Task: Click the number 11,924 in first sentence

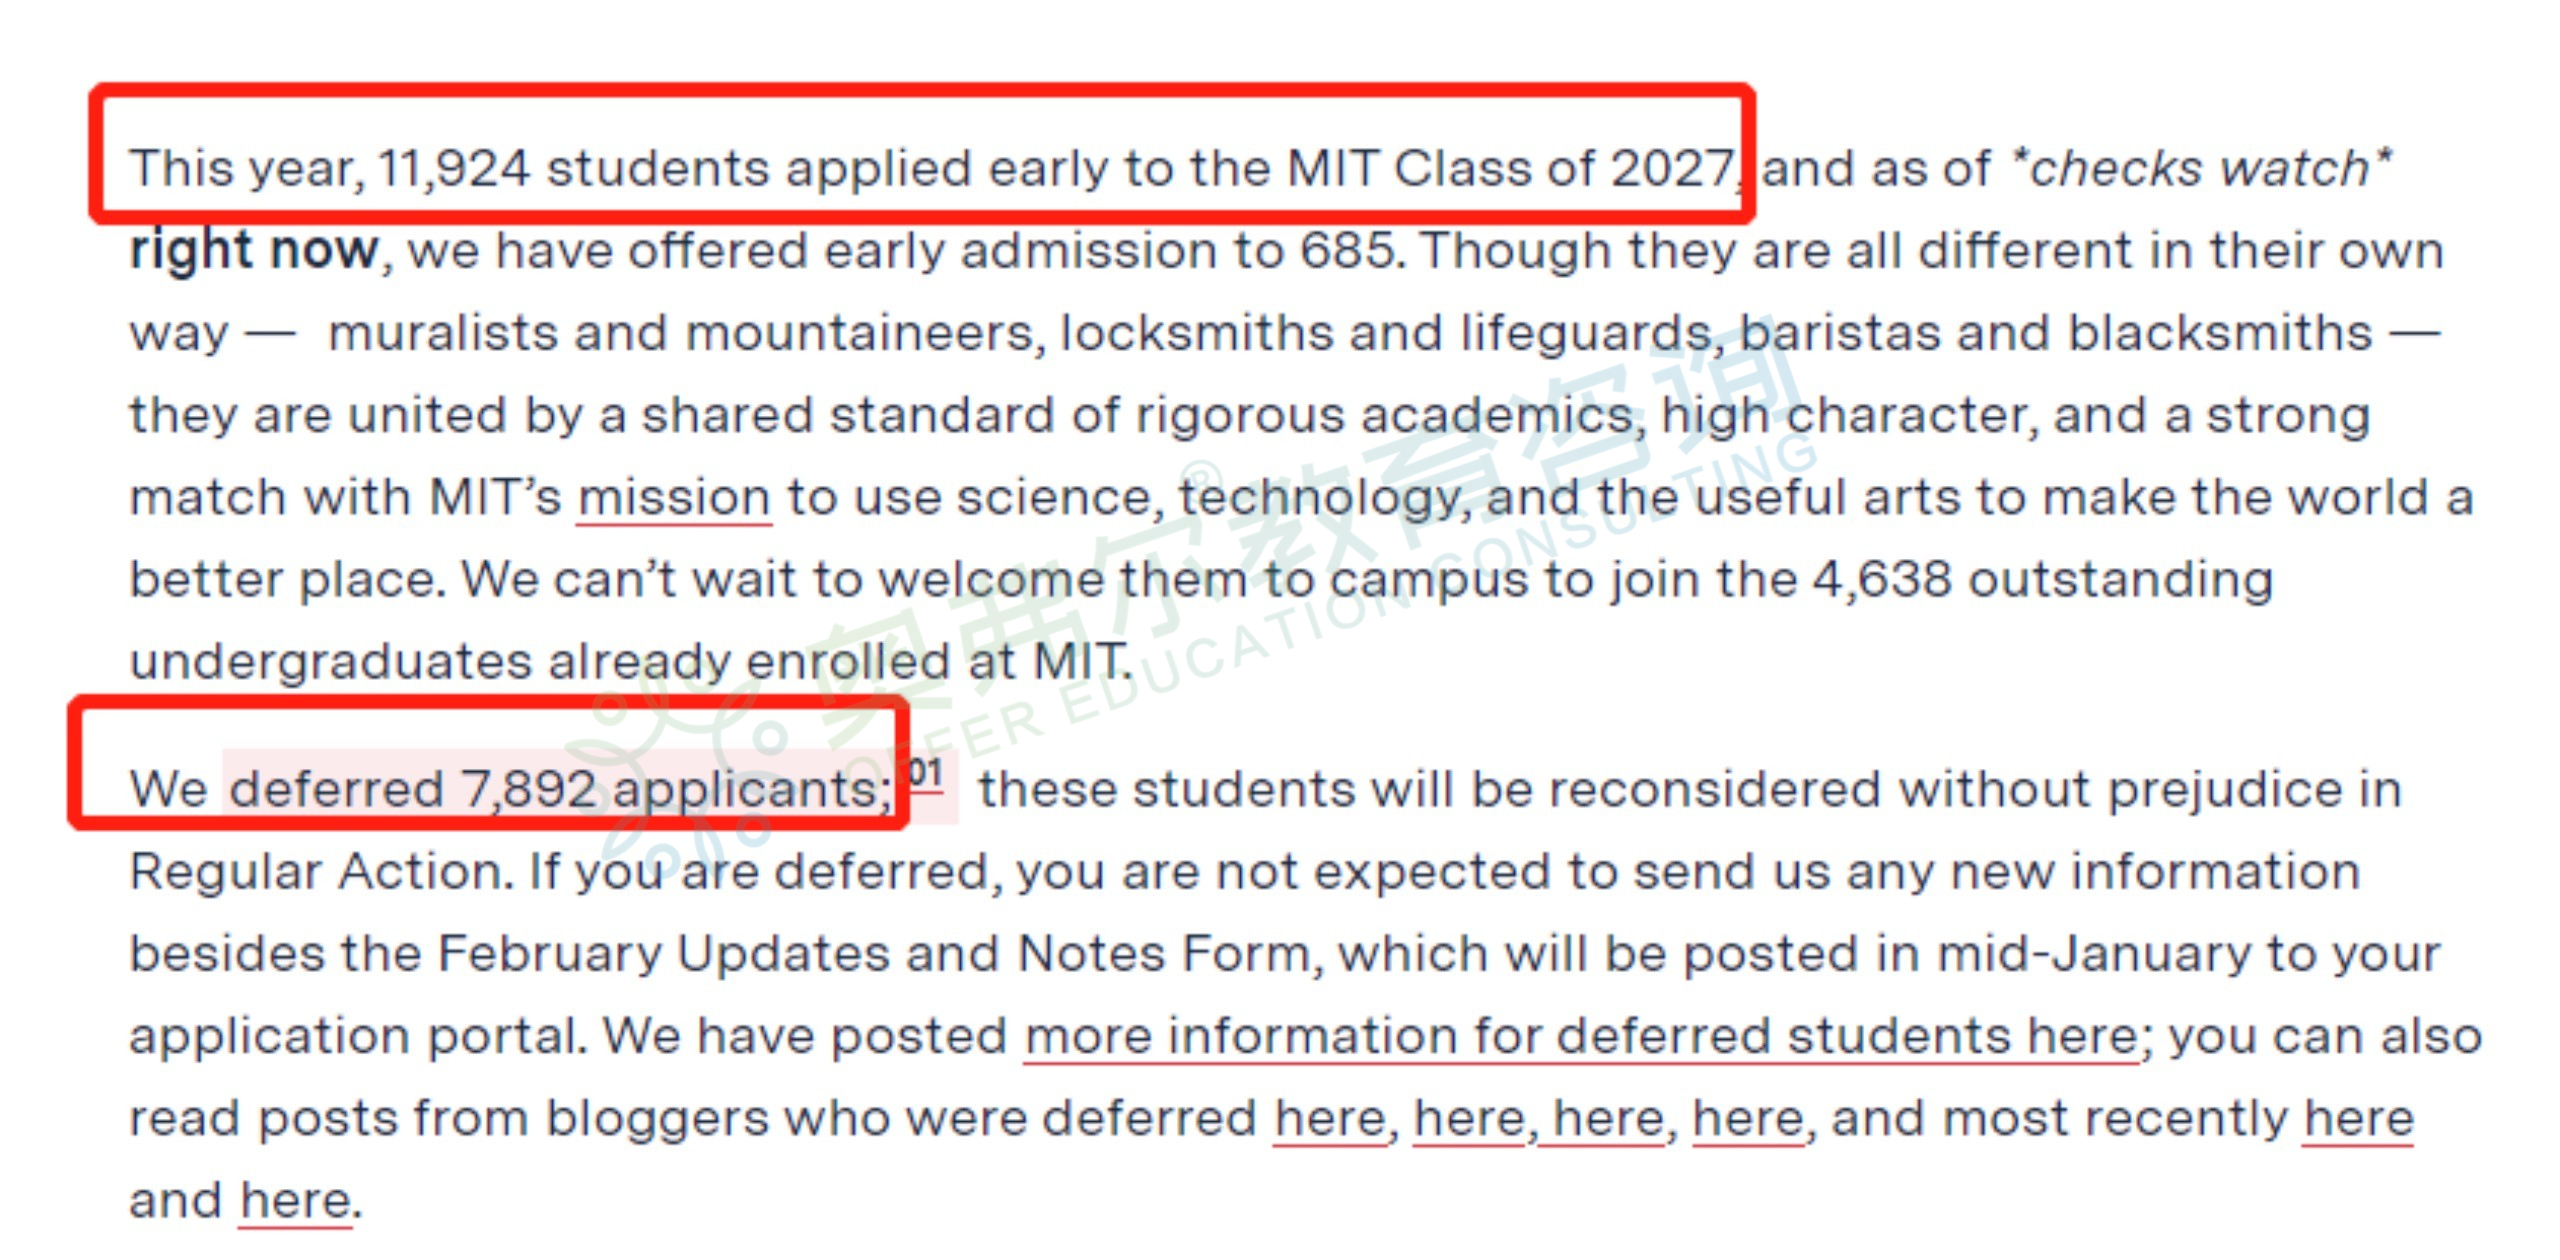Action: pos(453,168)
